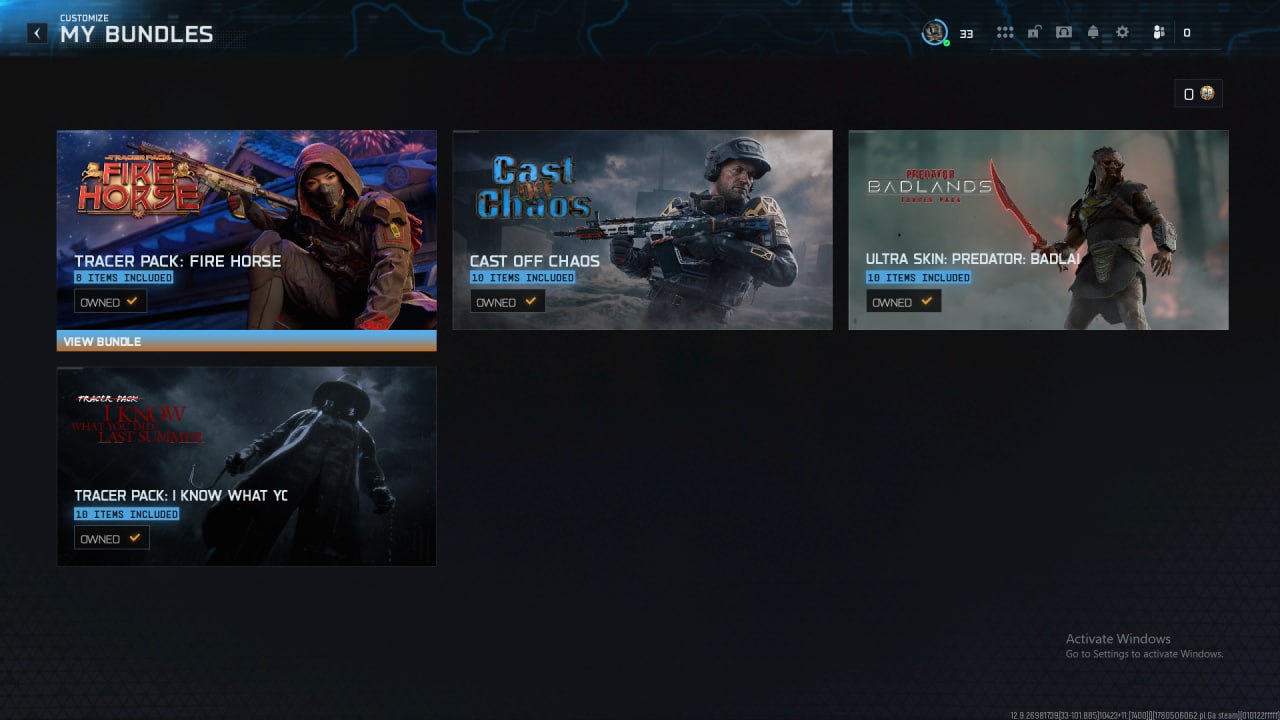Click the Owned badge on Cast Off Chaos
The width and height of the screenshot is (1280, 720).
507,302
